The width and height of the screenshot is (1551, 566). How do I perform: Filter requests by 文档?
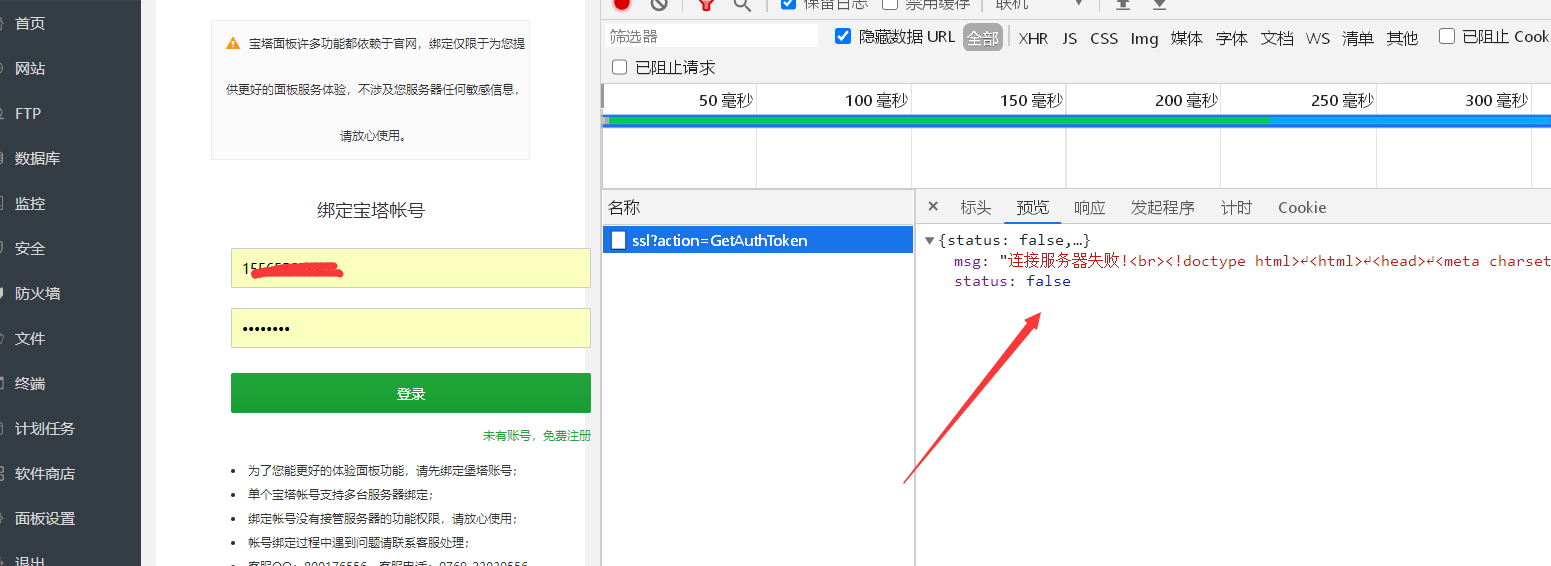[1277, 38]
